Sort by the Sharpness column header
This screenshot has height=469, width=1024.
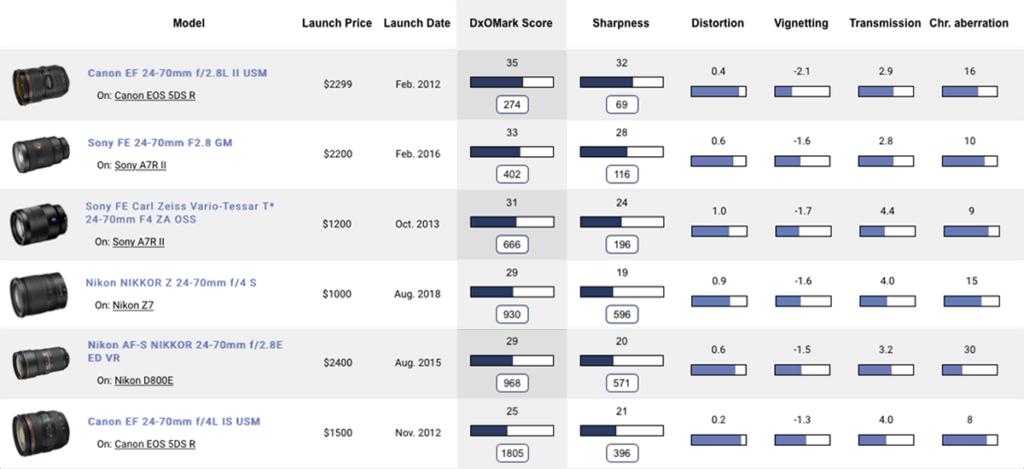point(620,24)
